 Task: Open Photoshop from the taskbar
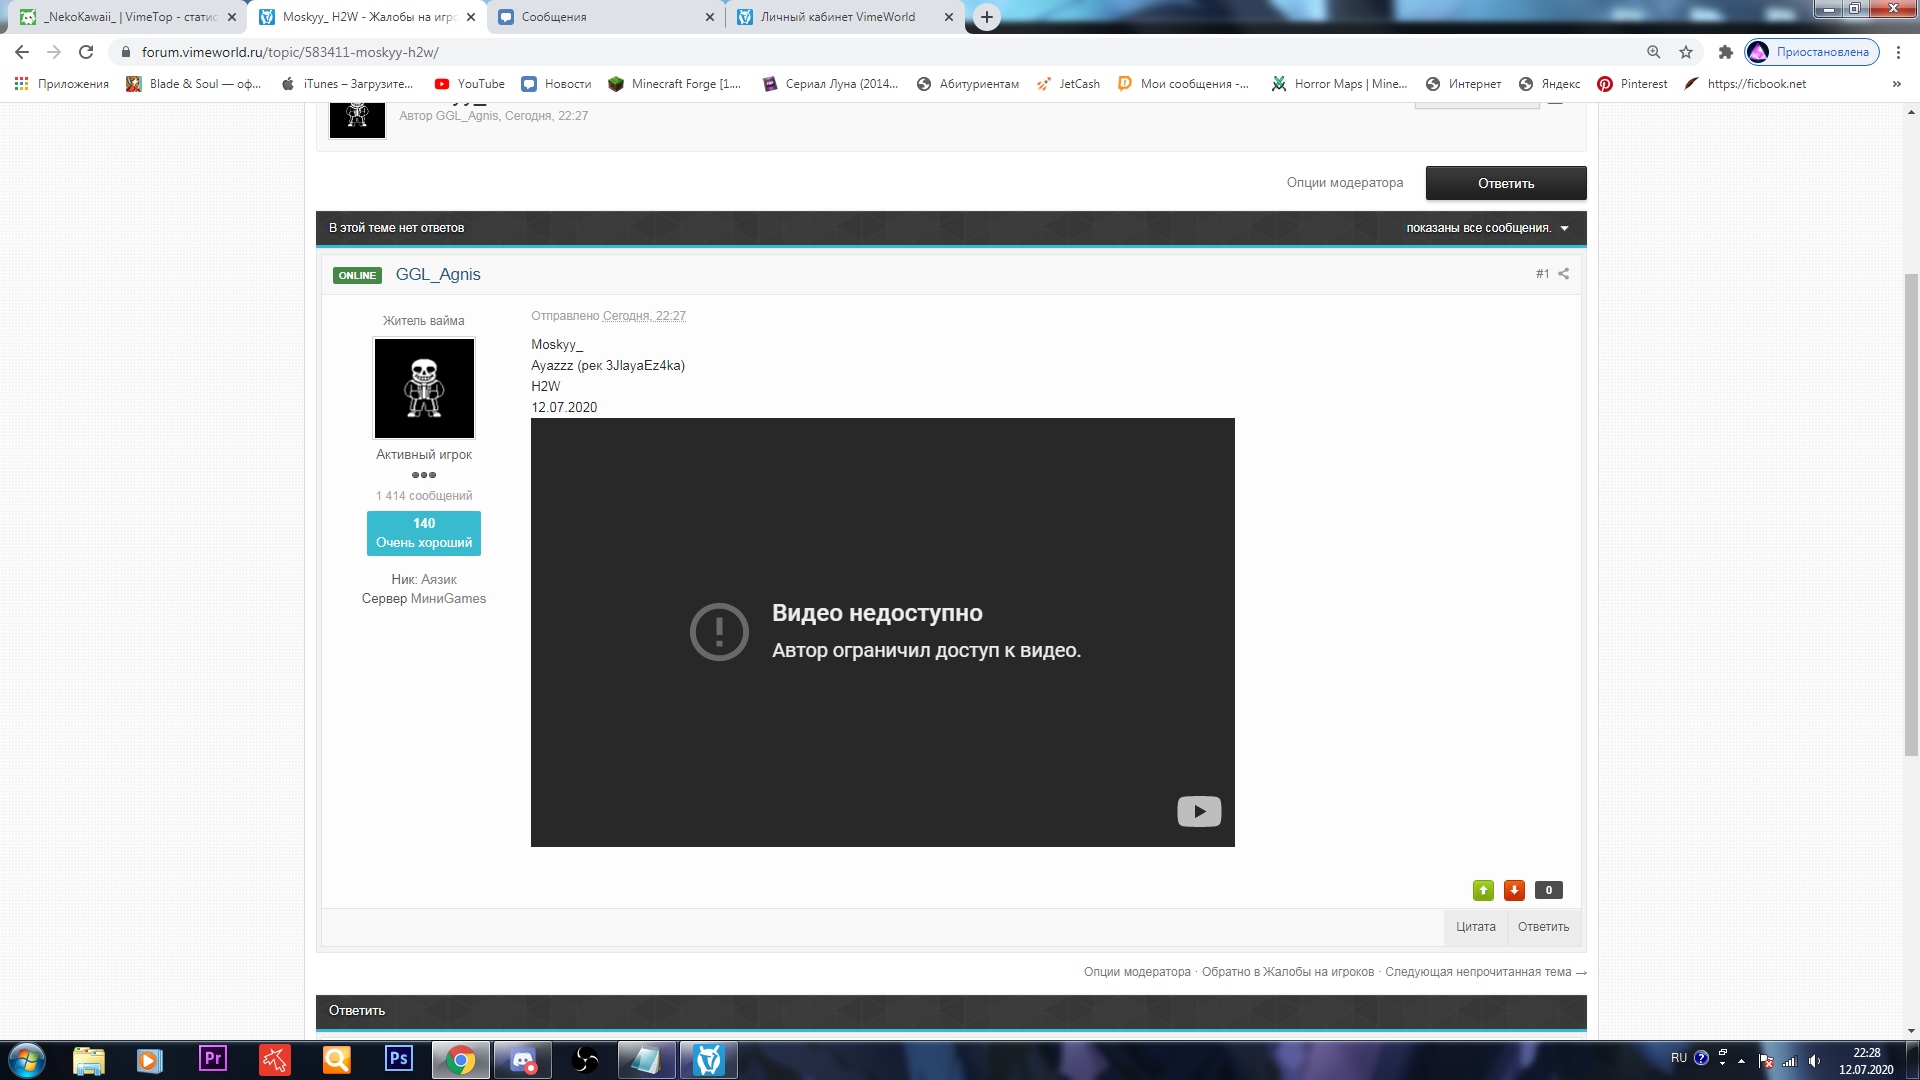(398, 1060)
